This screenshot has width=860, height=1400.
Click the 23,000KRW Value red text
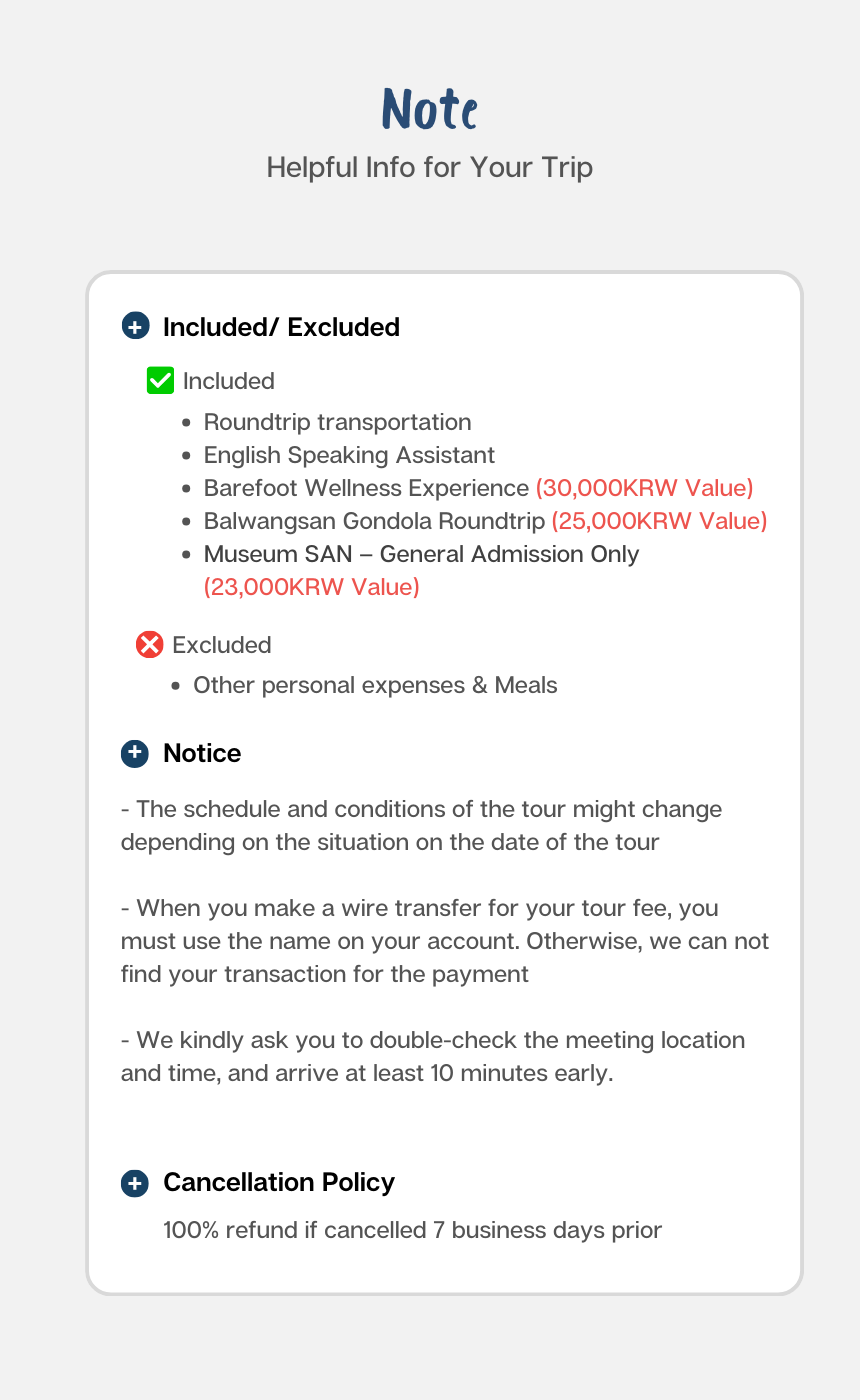312,587
